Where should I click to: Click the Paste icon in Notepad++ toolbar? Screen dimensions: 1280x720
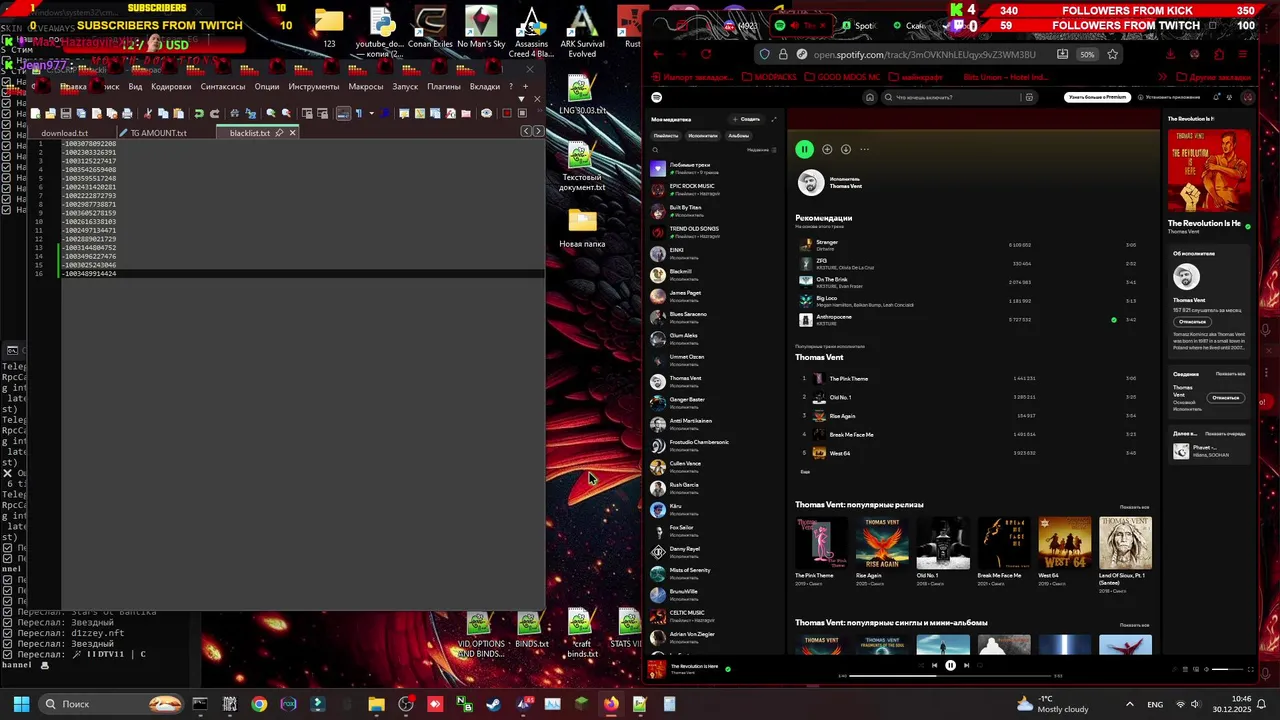(x=178, y=114)
